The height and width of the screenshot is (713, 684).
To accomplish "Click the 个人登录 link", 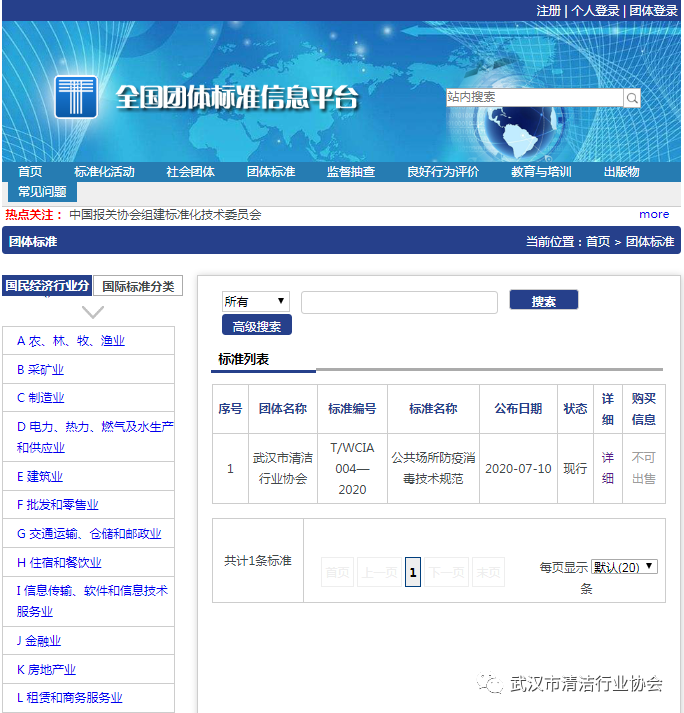I will [x=595, y=10].
